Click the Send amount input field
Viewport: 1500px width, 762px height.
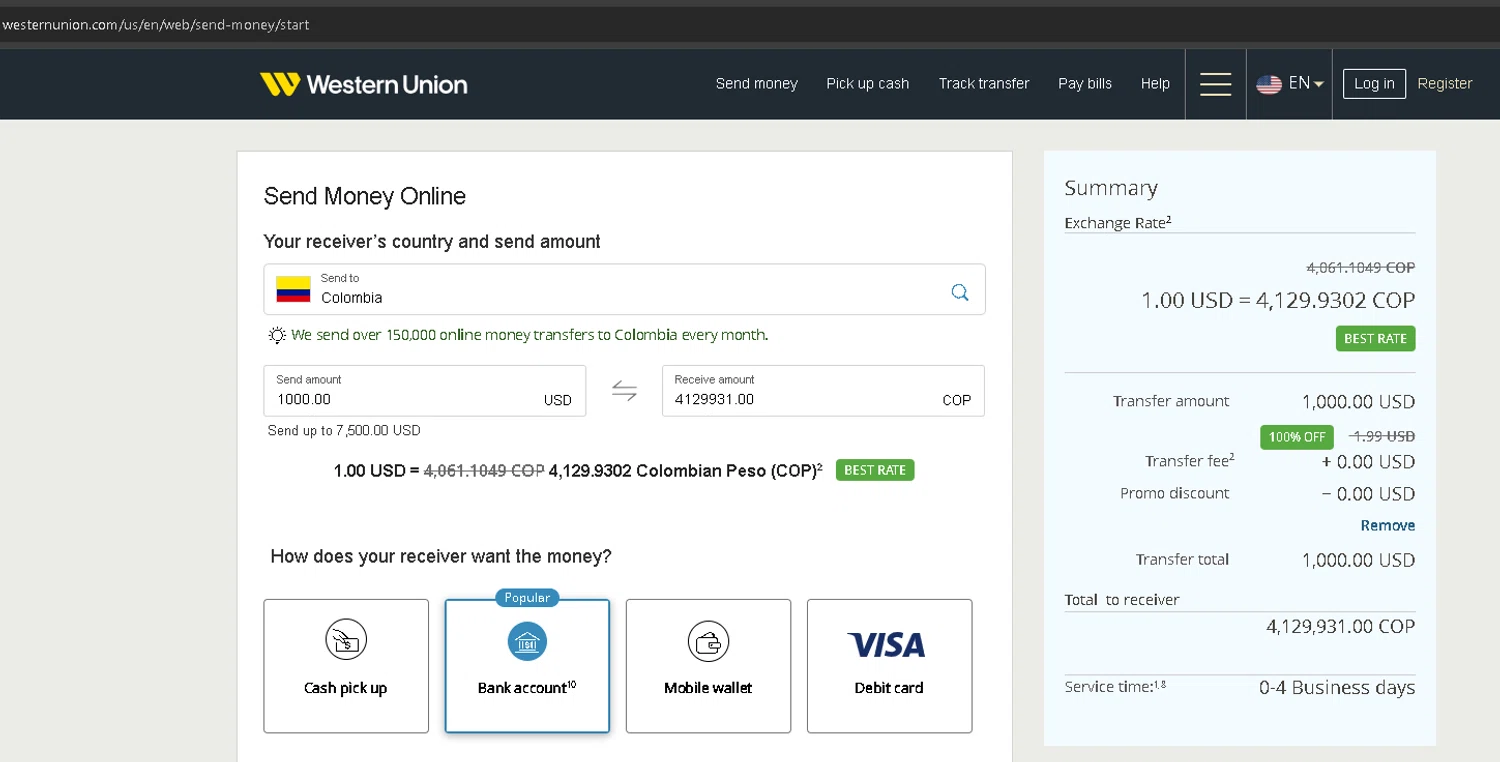[425, 390]
